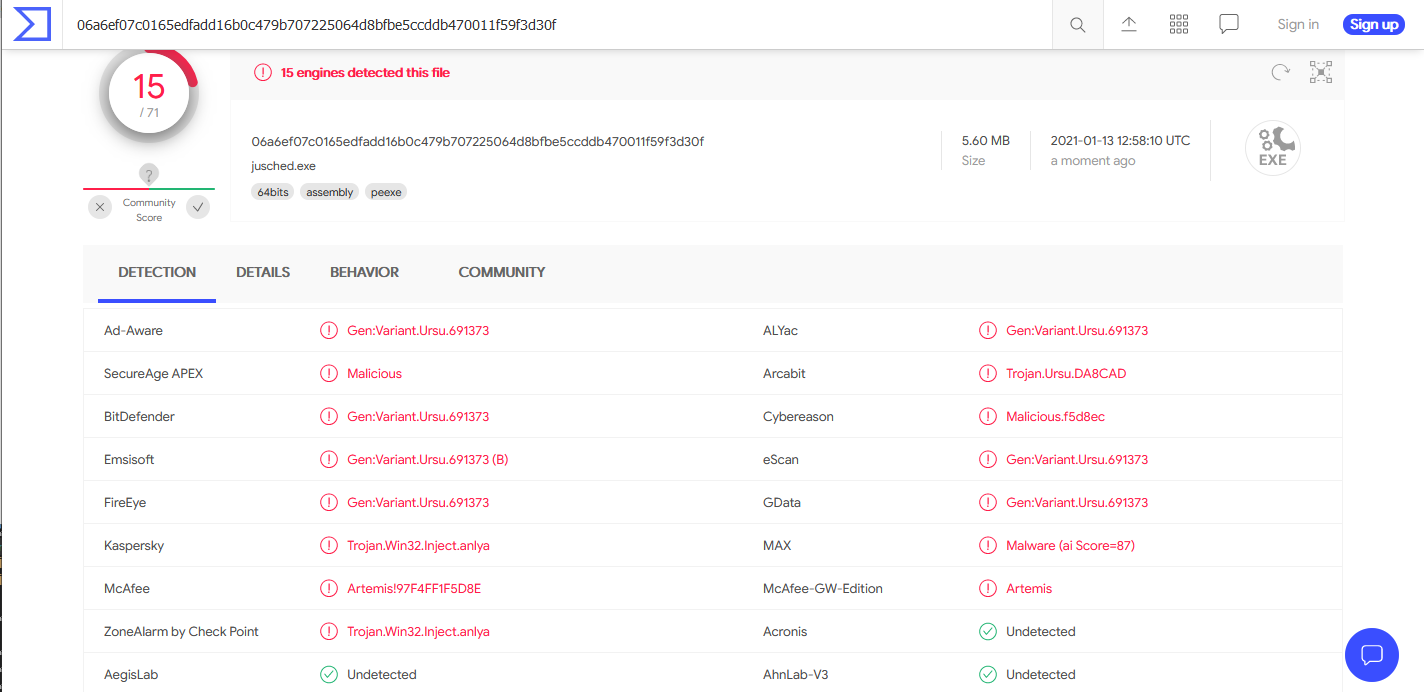The width and height of the screenshot is (1424, 692).
Task: Switch to the BEHAVIOR tab
Action: (x=364, y=272)
